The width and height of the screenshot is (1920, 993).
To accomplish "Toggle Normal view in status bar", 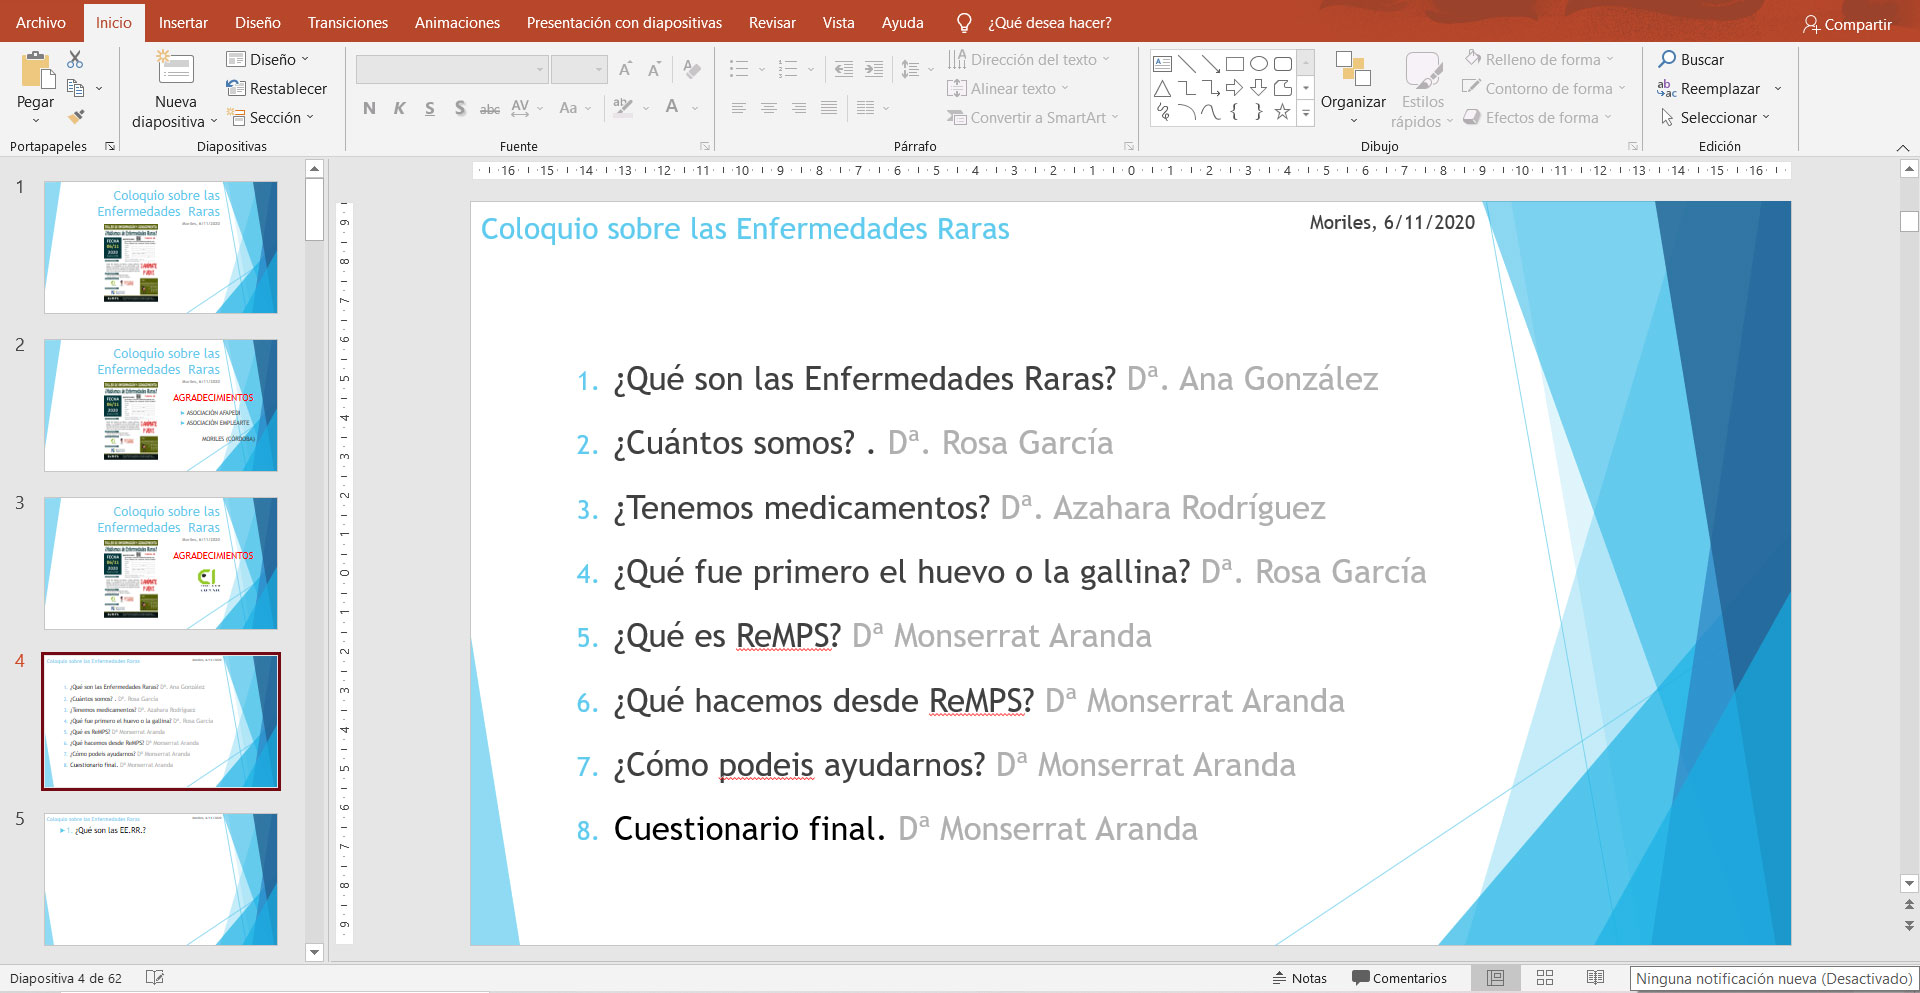I will click(x=1495, y=978).
